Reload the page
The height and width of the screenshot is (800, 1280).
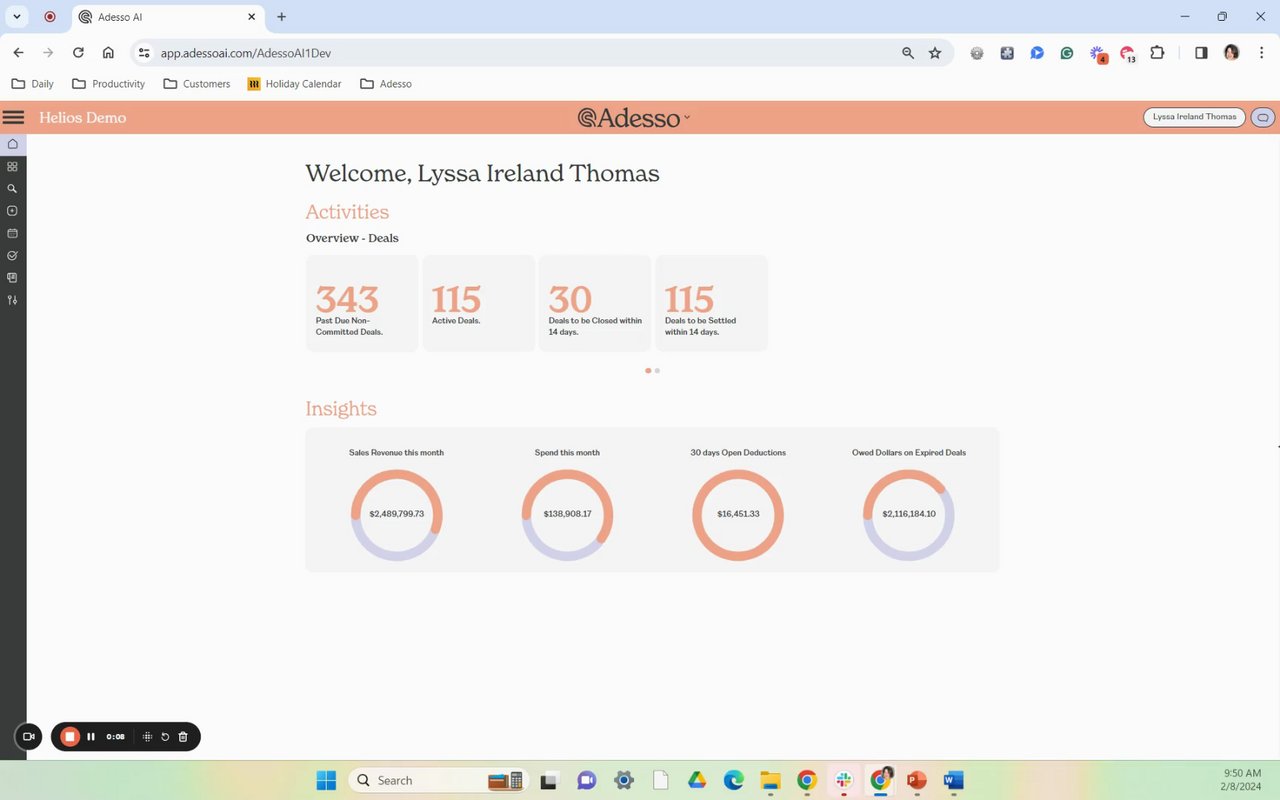coord(78,53)
